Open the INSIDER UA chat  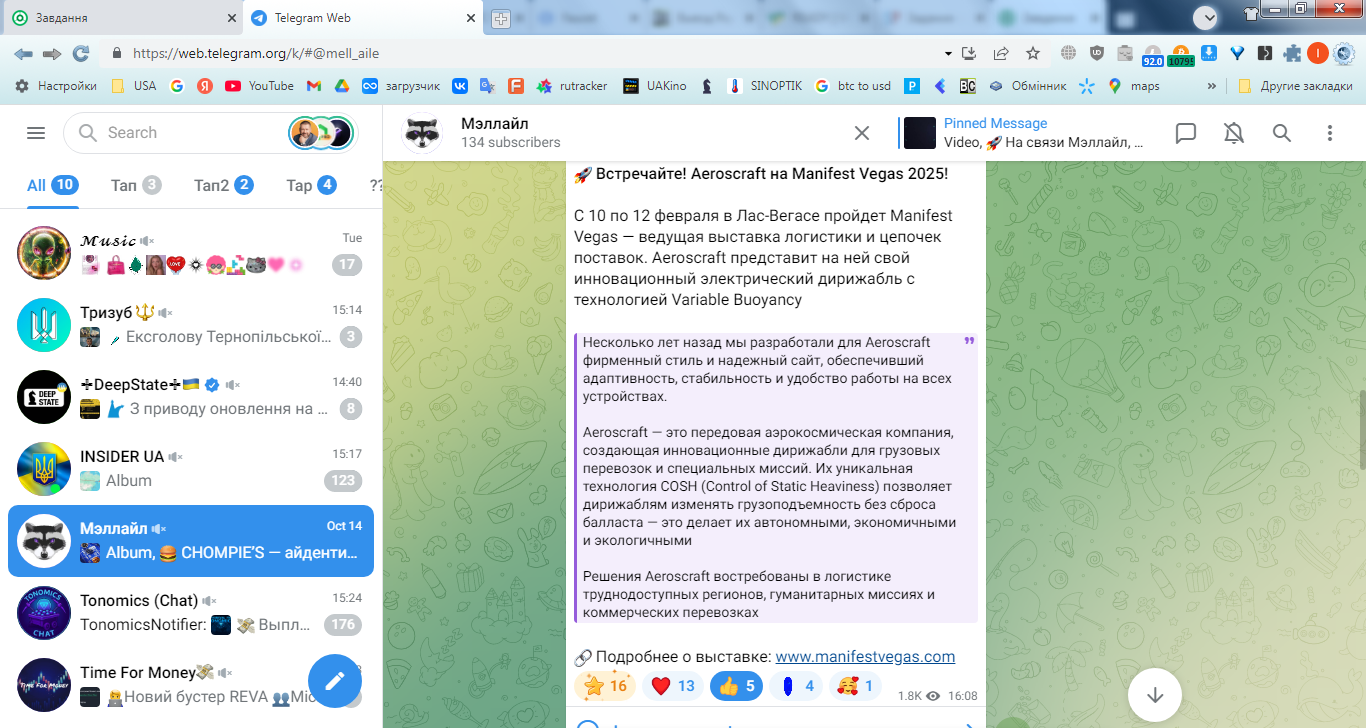click(191, 469)
